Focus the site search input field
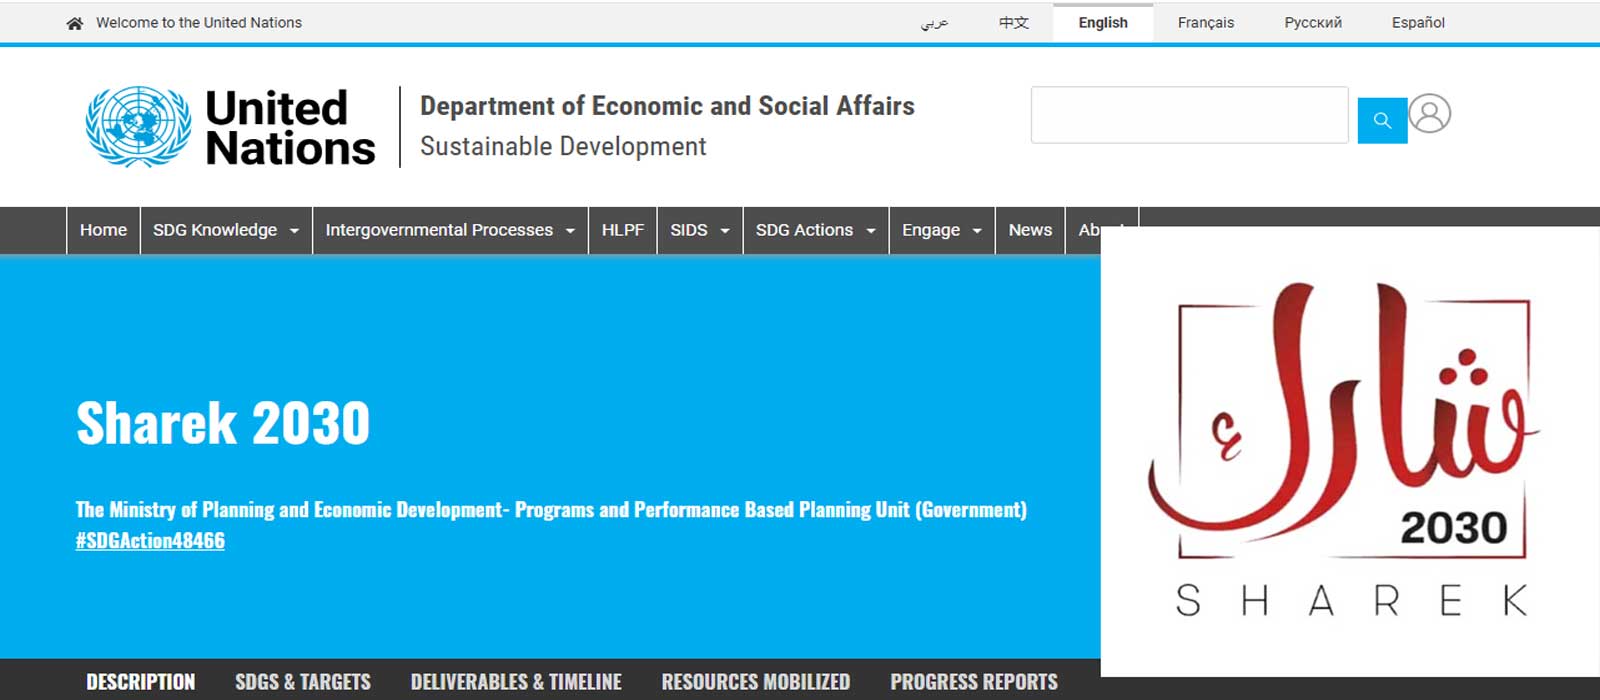The width and height of the screenshot is (1600, 700). point(1189,115)
